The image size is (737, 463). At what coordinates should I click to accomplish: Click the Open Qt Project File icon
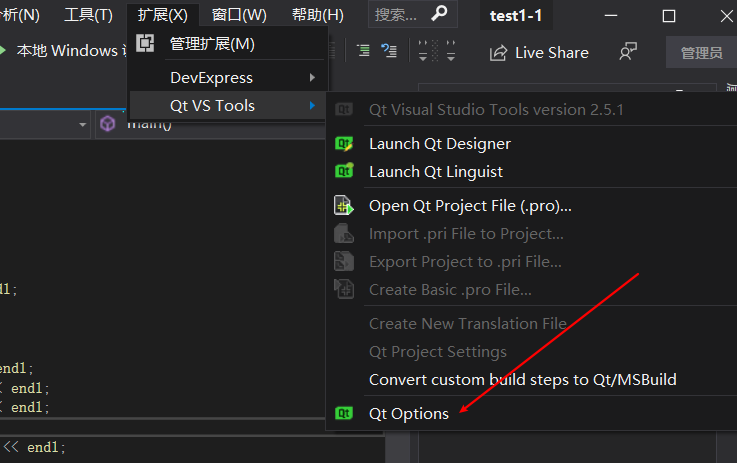344,205
